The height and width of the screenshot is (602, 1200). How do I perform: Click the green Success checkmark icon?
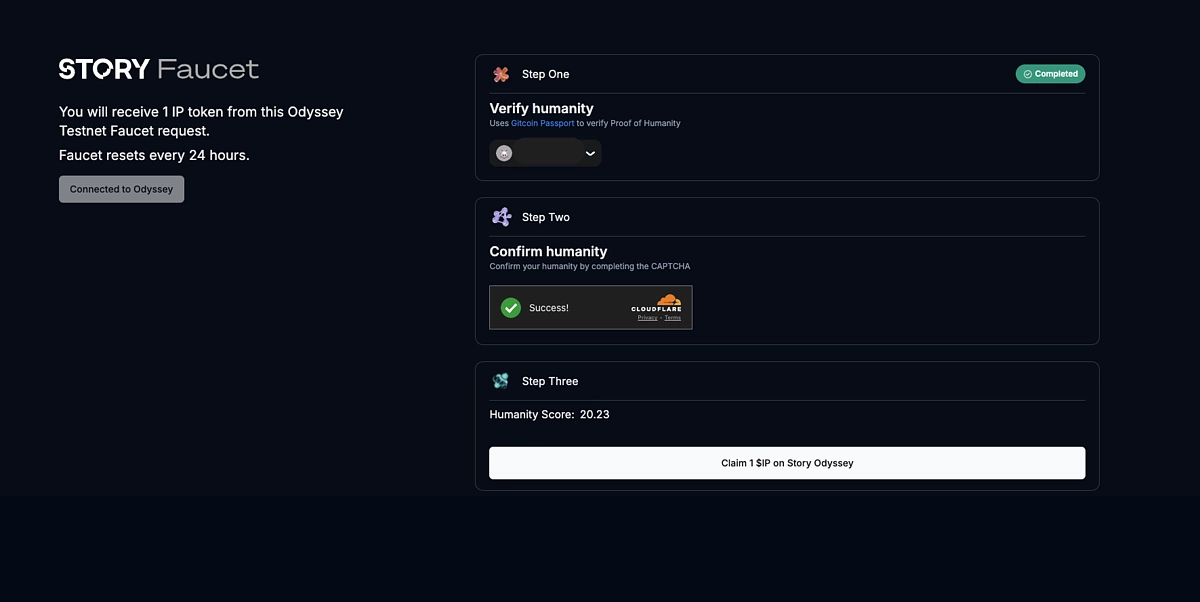tap(511, 308)
